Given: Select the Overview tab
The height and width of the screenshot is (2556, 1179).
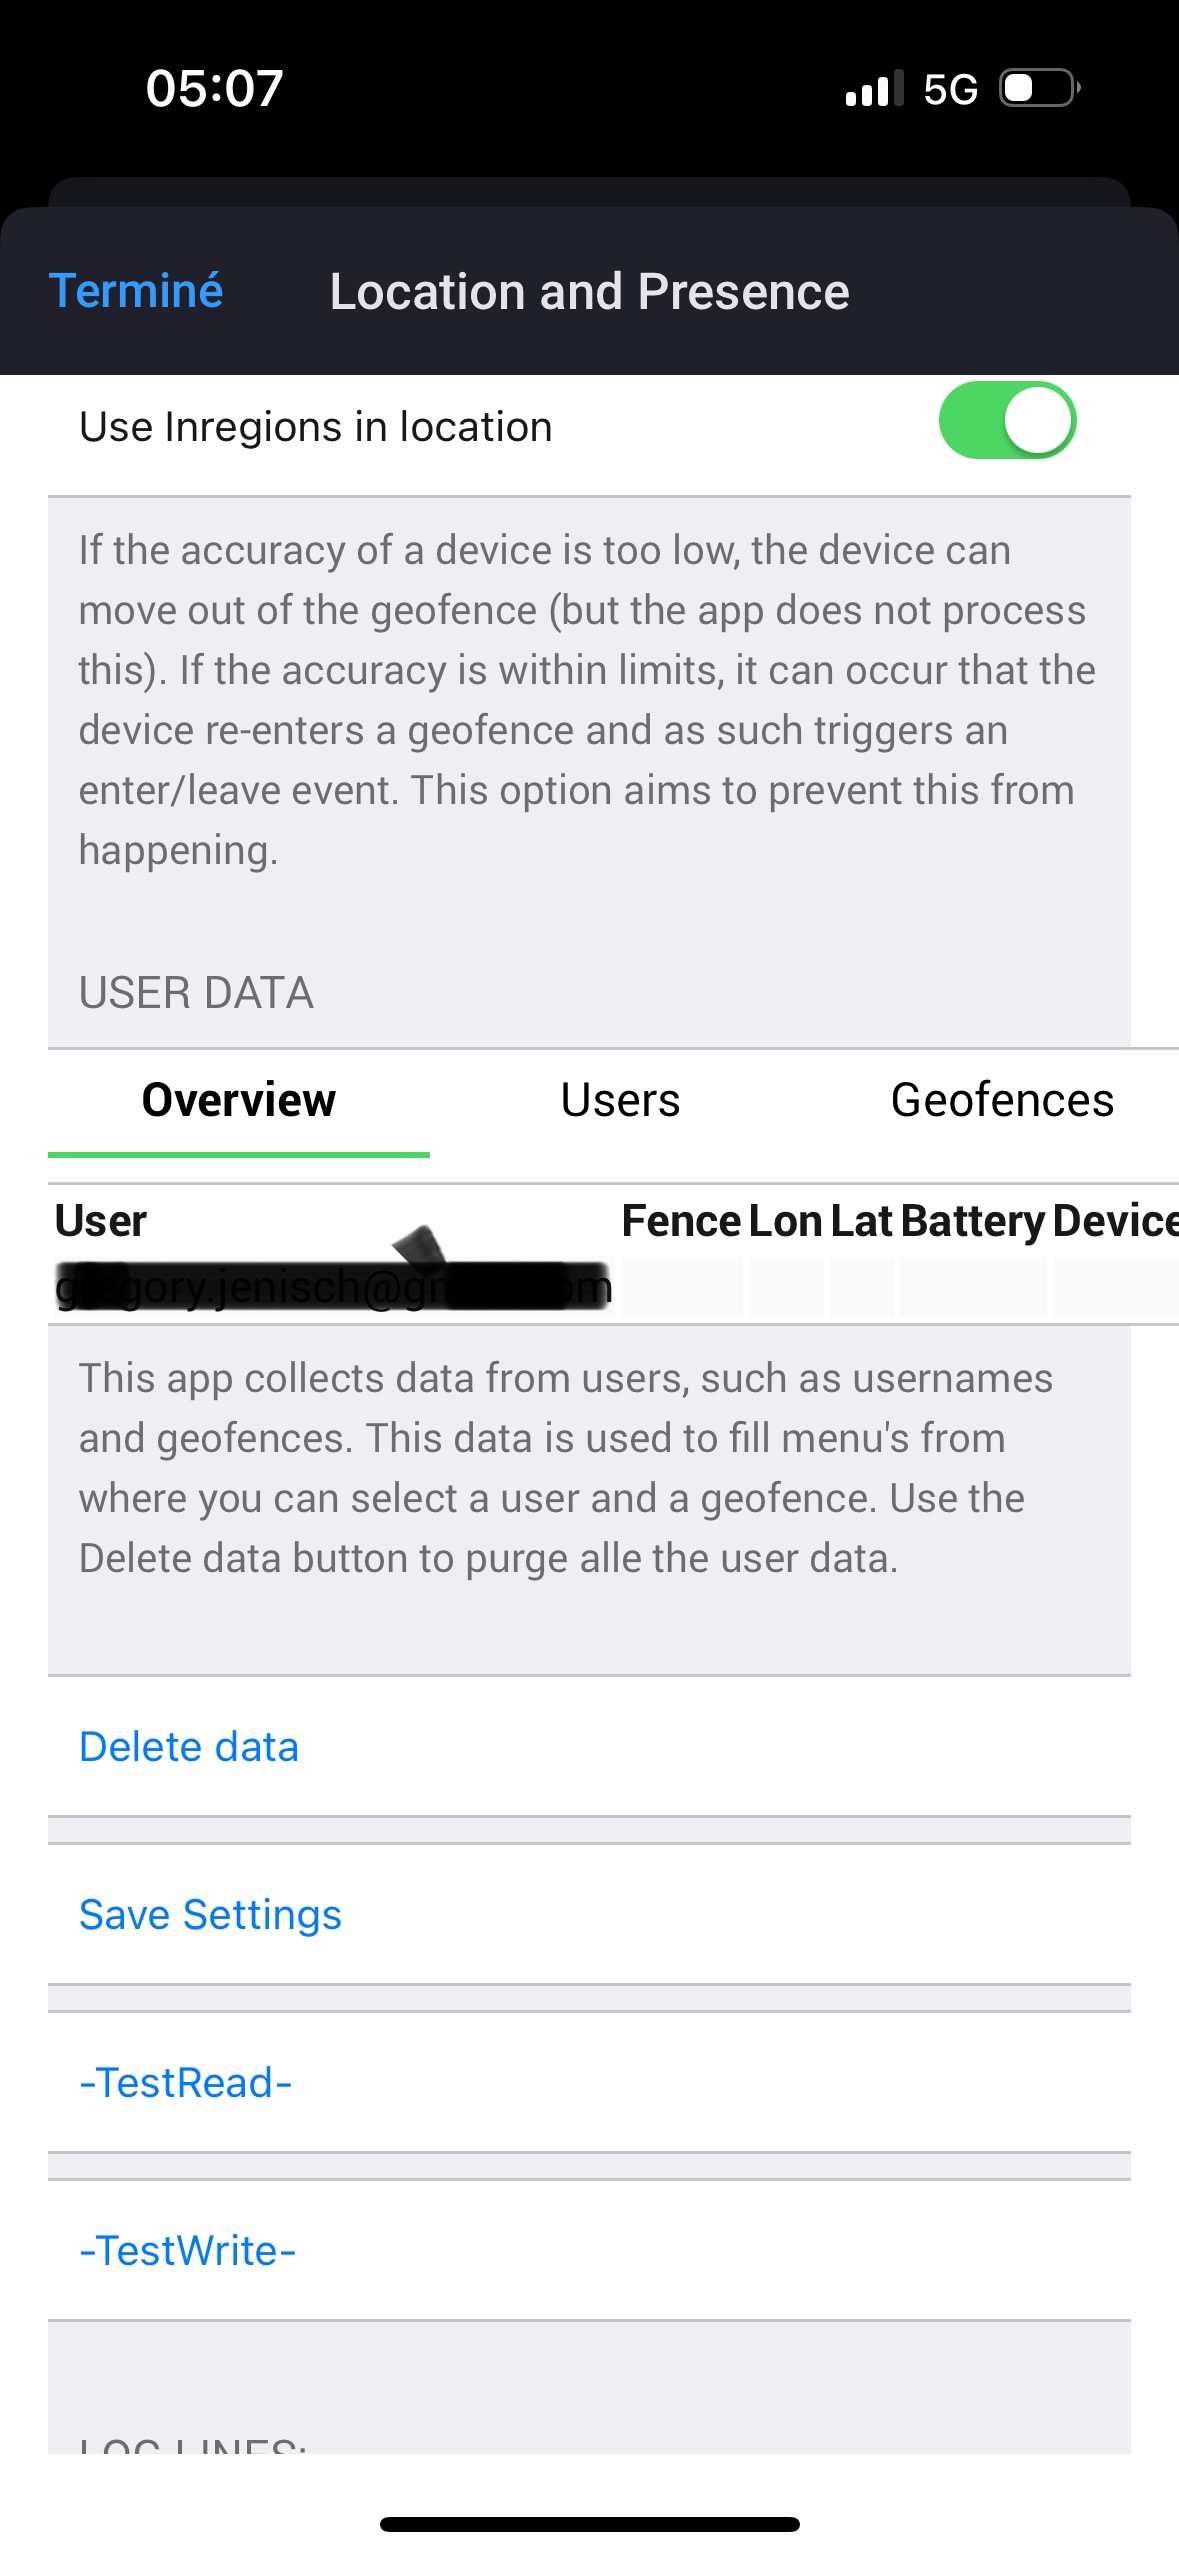Looking at the screenshot, I should [239, 1100].
